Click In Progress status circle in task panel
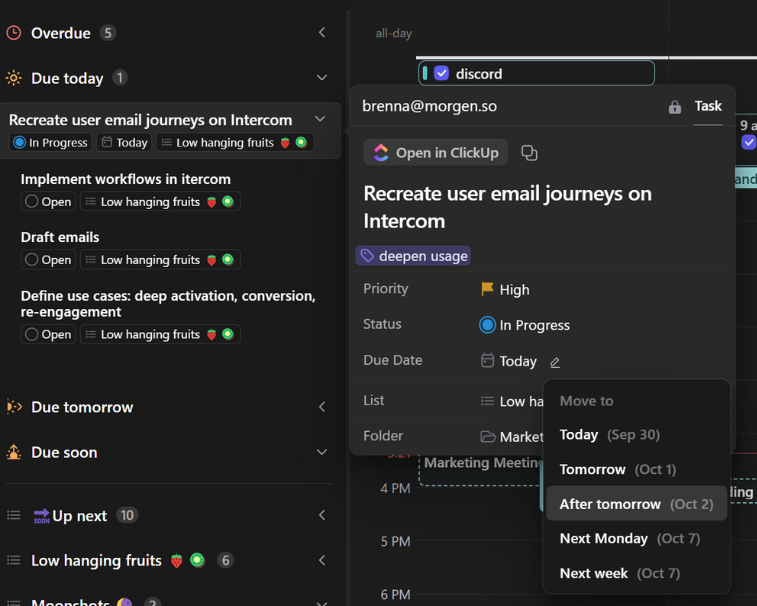This screenshot has width=757, height=606. coord(487,325)
